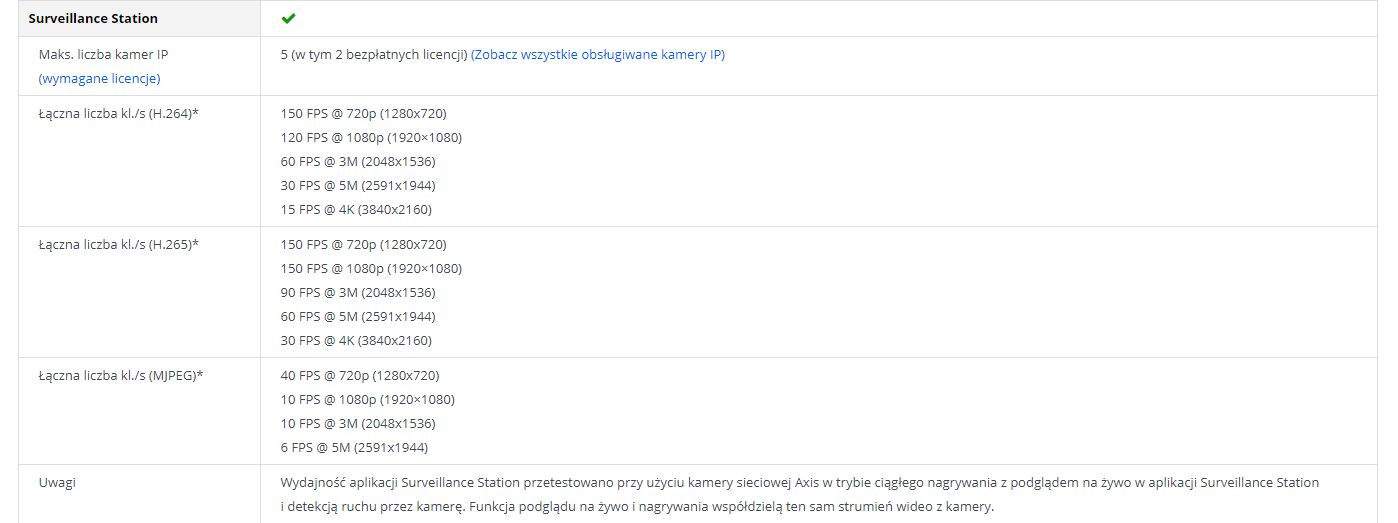Click the H.264 30 FPS @ 5M line
The image size is (1398, 523).
coord(359,185)
